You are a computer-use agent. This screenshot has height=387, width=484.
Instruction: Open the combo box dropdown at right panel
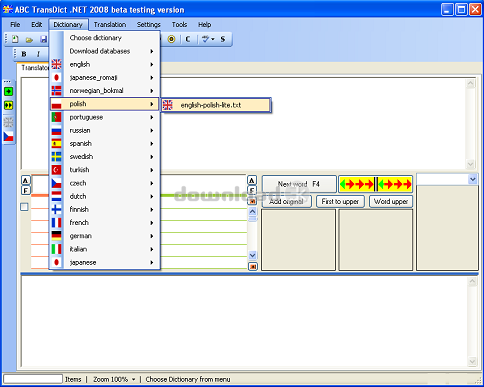pyautogui.click(x=473, y=179)
